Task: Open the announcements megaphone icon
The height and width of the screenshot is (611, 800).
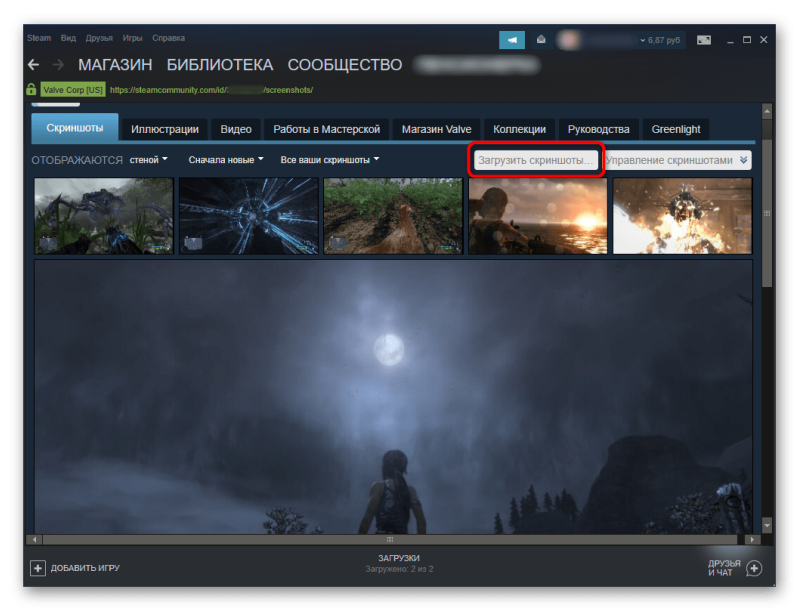Action: point(512,40)
